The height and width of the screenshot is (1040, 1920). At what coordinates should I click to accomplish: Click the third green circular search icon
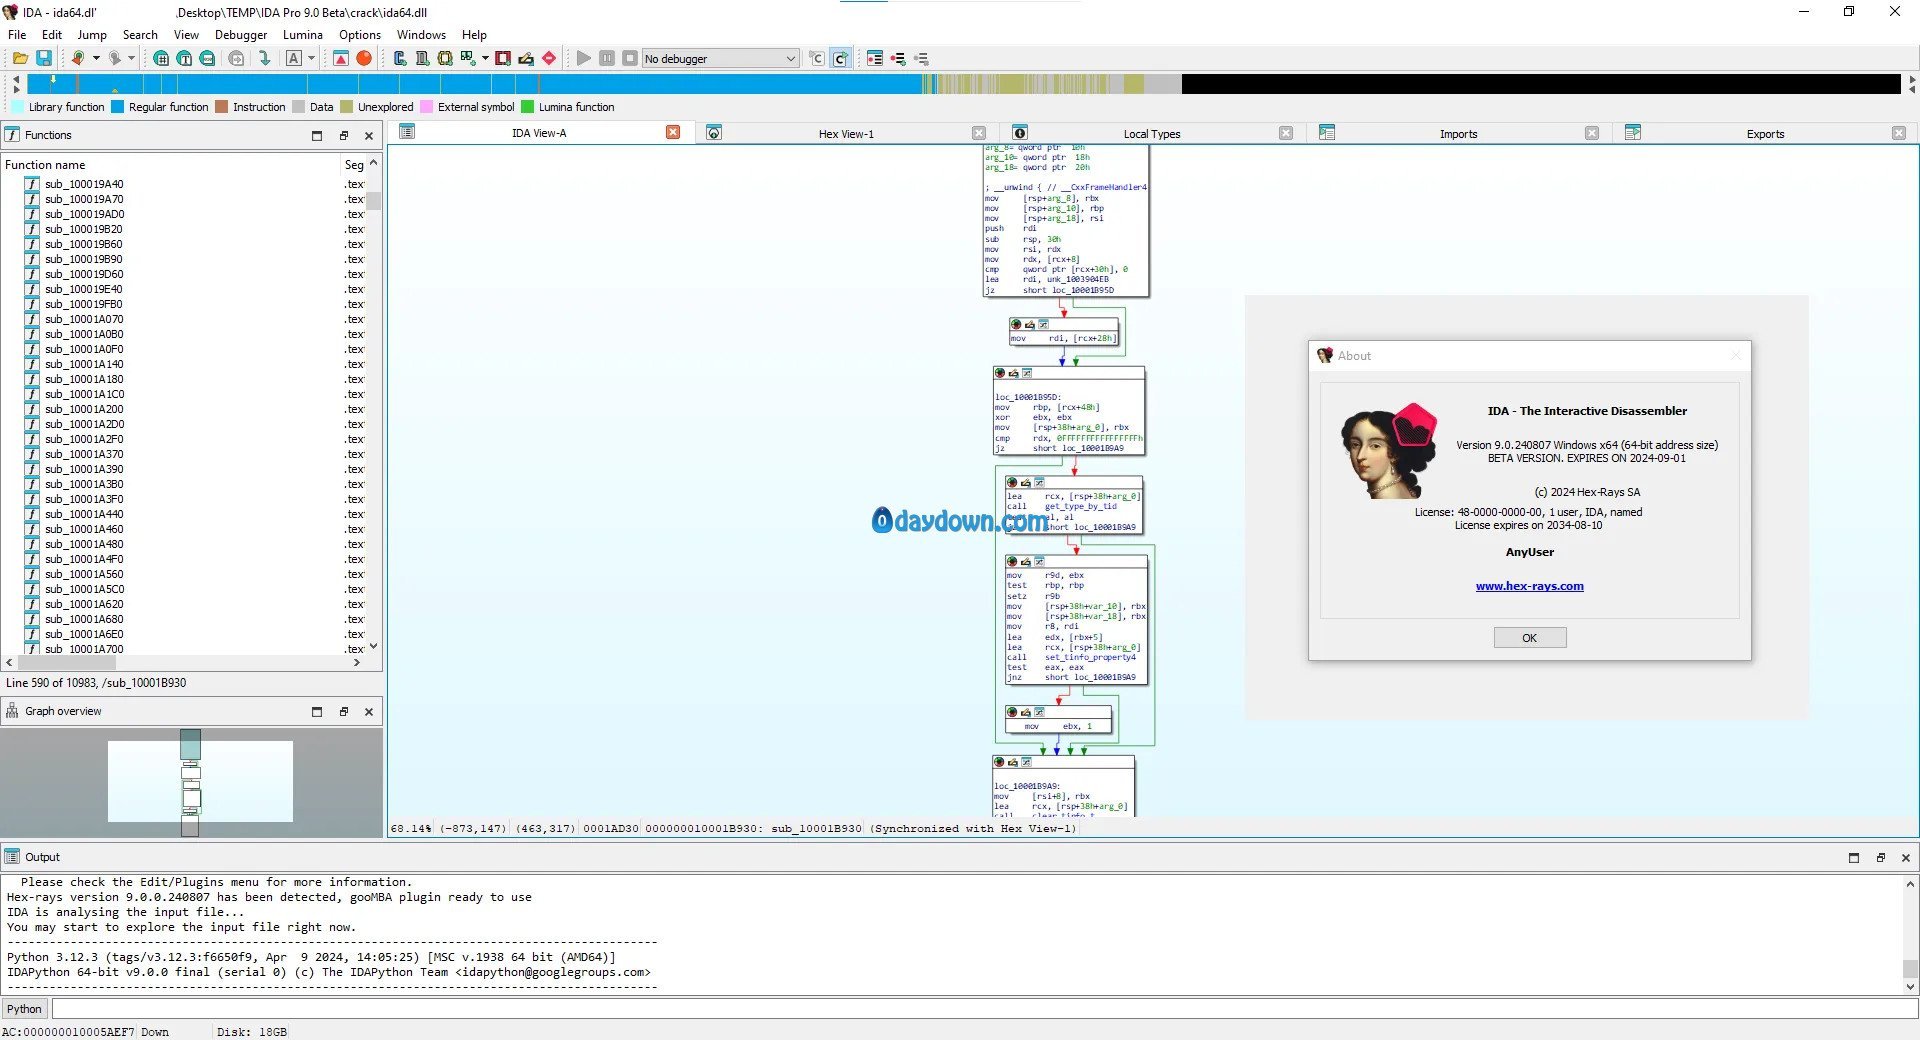(207, 59)
